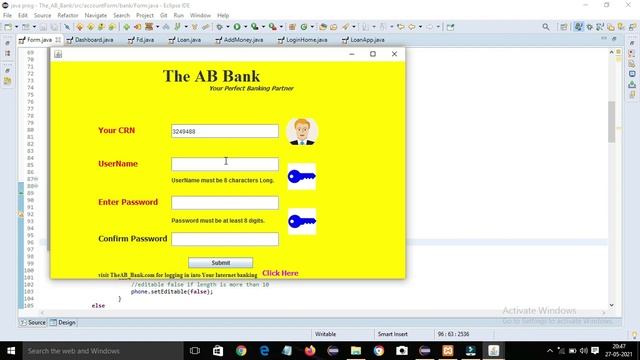The height and width of the screenshot is (360, 640).
Task: Open the notification center icon
Action: pos(596,351)
